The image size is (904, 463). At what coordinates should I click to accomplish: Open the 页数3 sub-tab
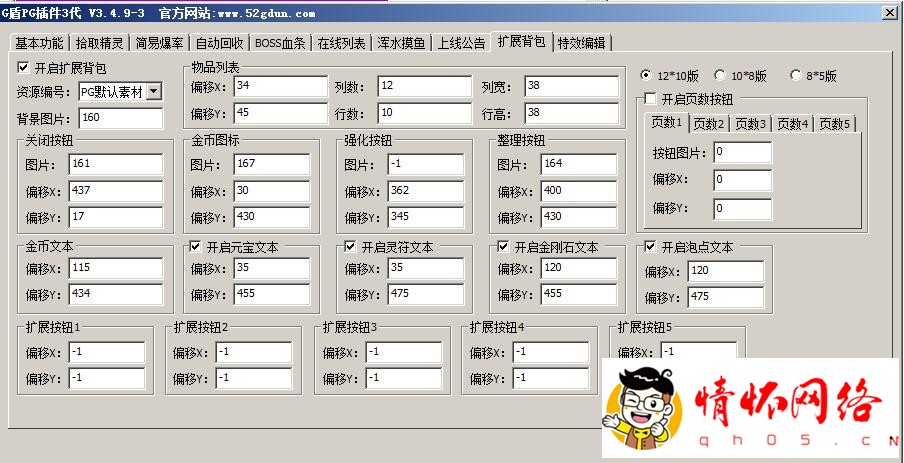coord(751,124)
